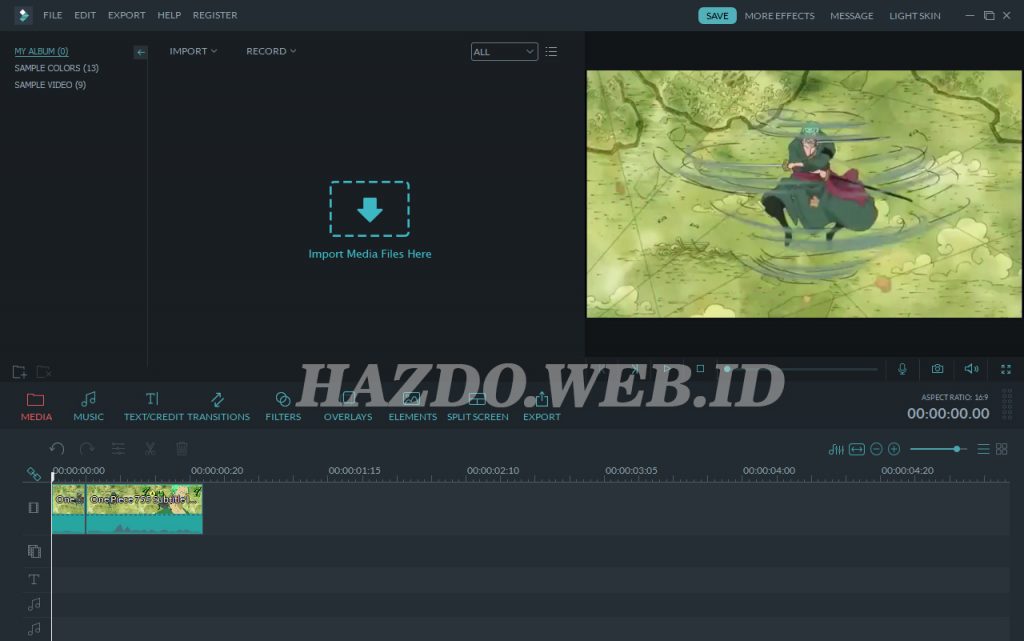This screenshot has width=1024, height=641.
Task: Select SAMPLE COLORS (13)
Action: pyautogui.click(x=56, y=68)
